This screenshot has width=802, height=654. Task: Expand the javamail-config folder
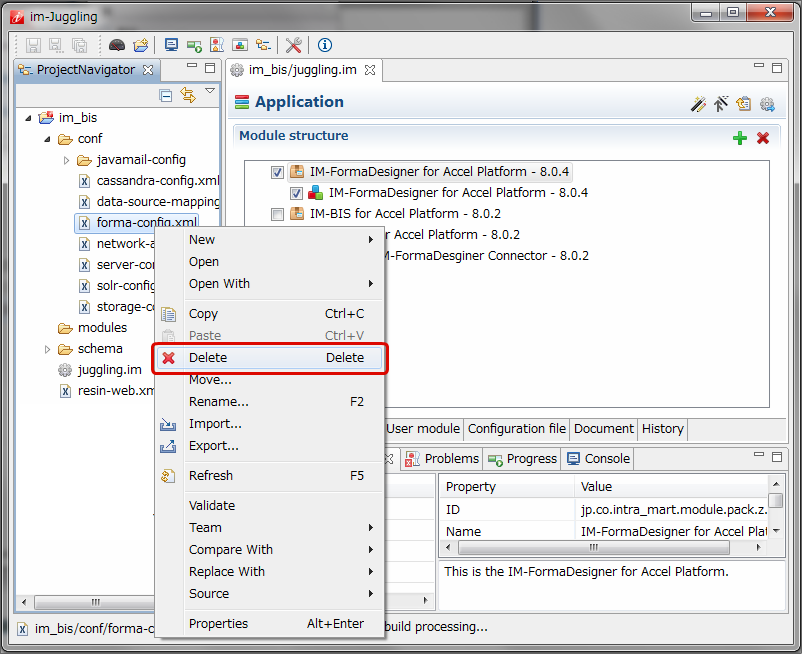point(66,161)
